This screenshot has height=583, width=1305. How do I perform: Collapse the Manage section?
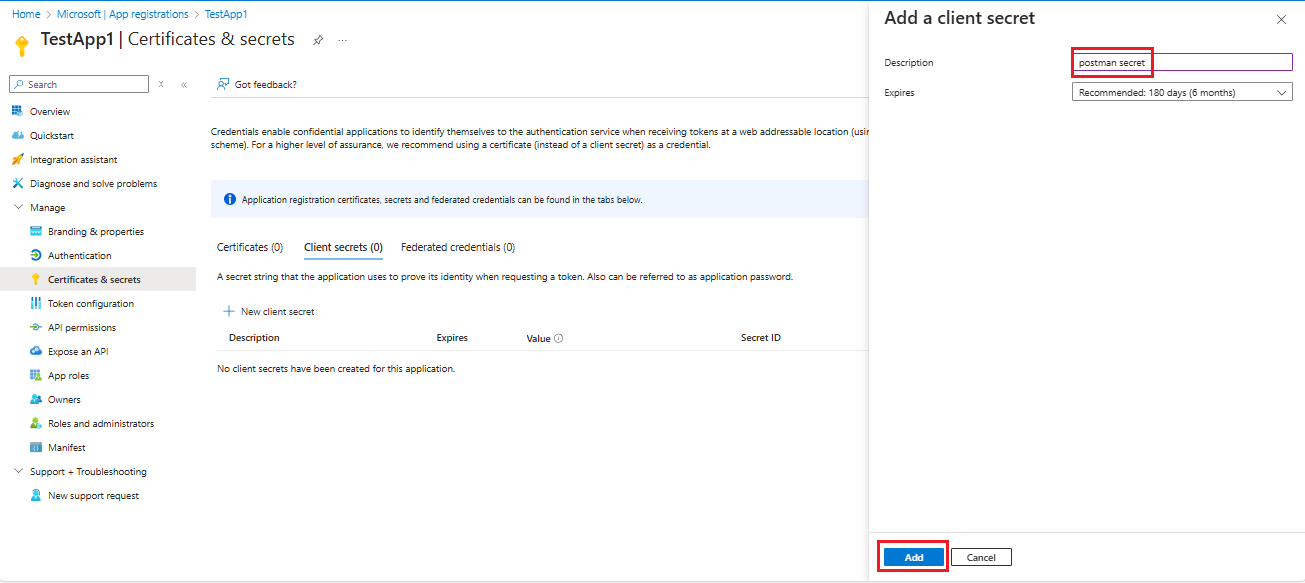point(18,207)
